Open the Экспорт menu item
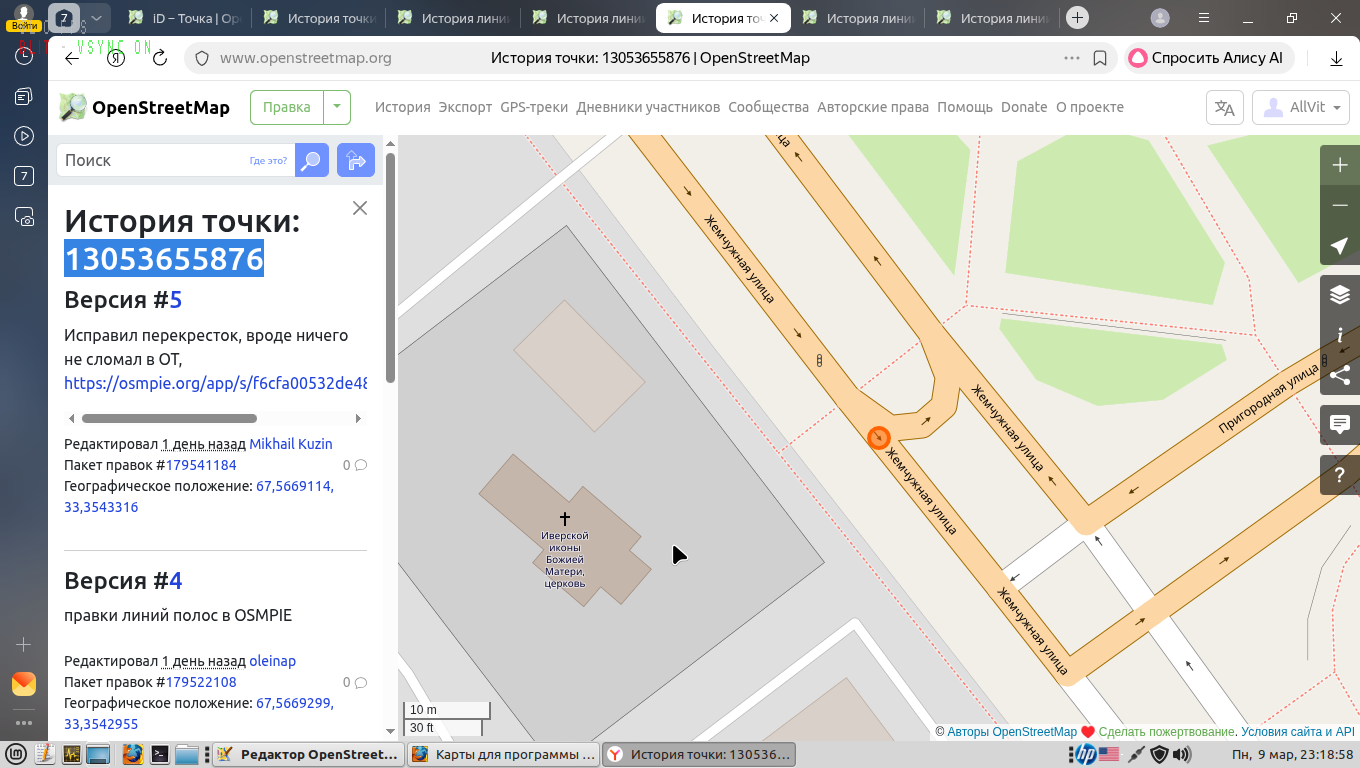Screen dimensions: 1360x768 click(x=465, y=107)
